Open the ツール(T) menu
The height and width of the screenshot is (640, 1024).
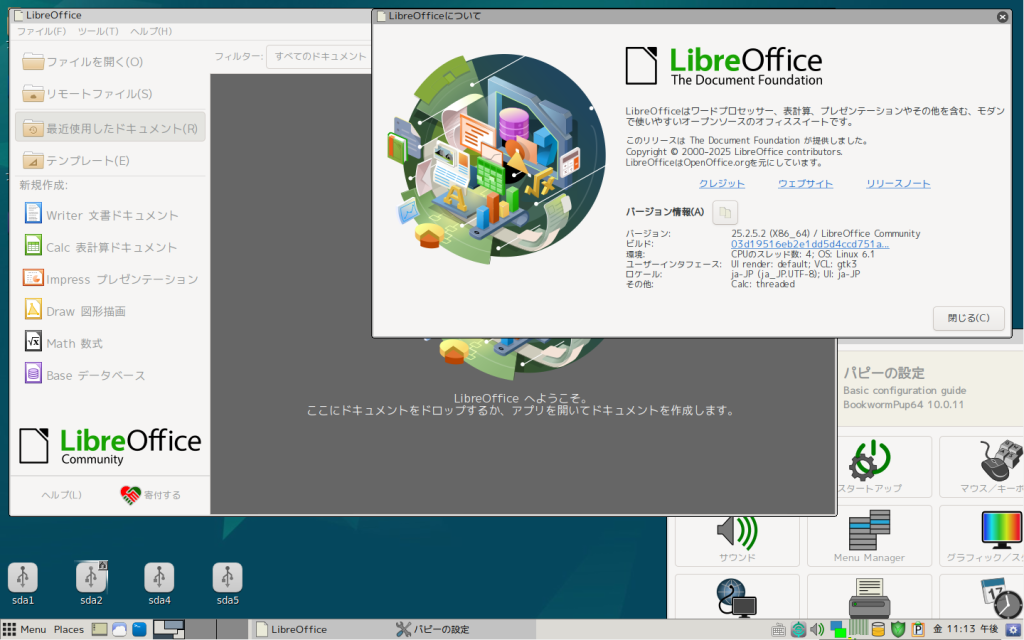point(98,31)
